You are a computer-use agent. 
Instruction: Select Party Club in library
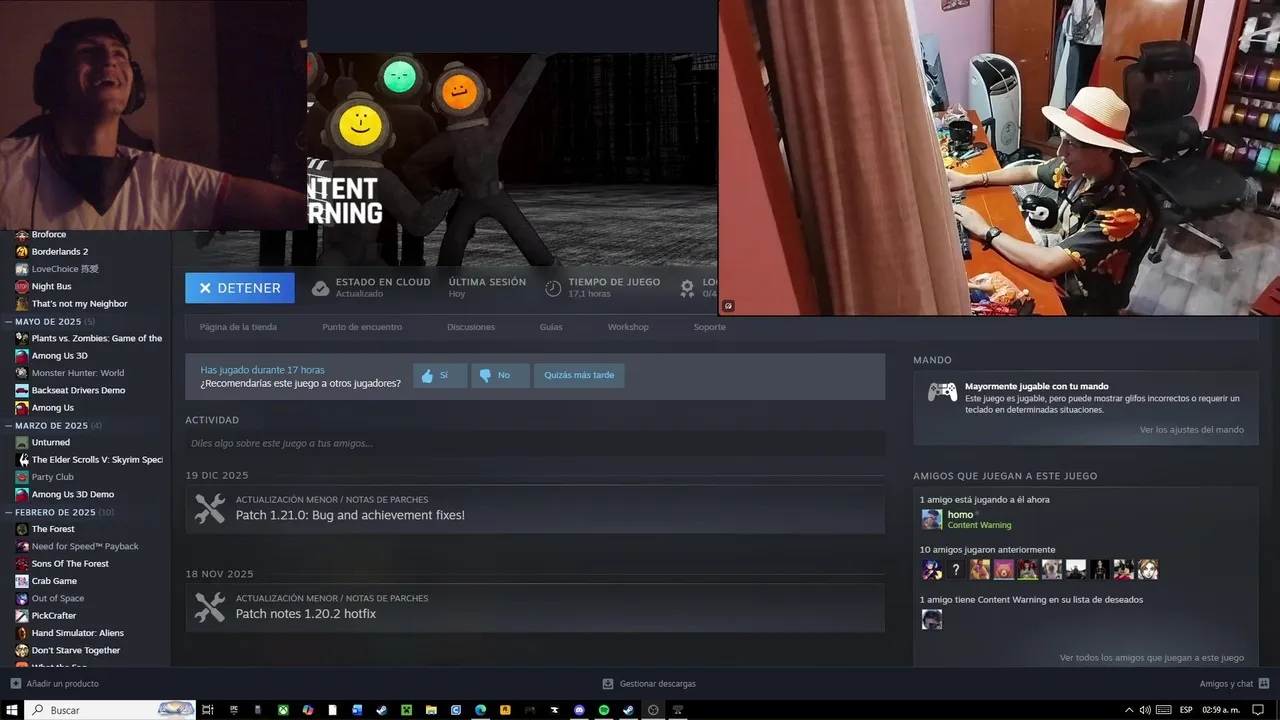point(53,477)
